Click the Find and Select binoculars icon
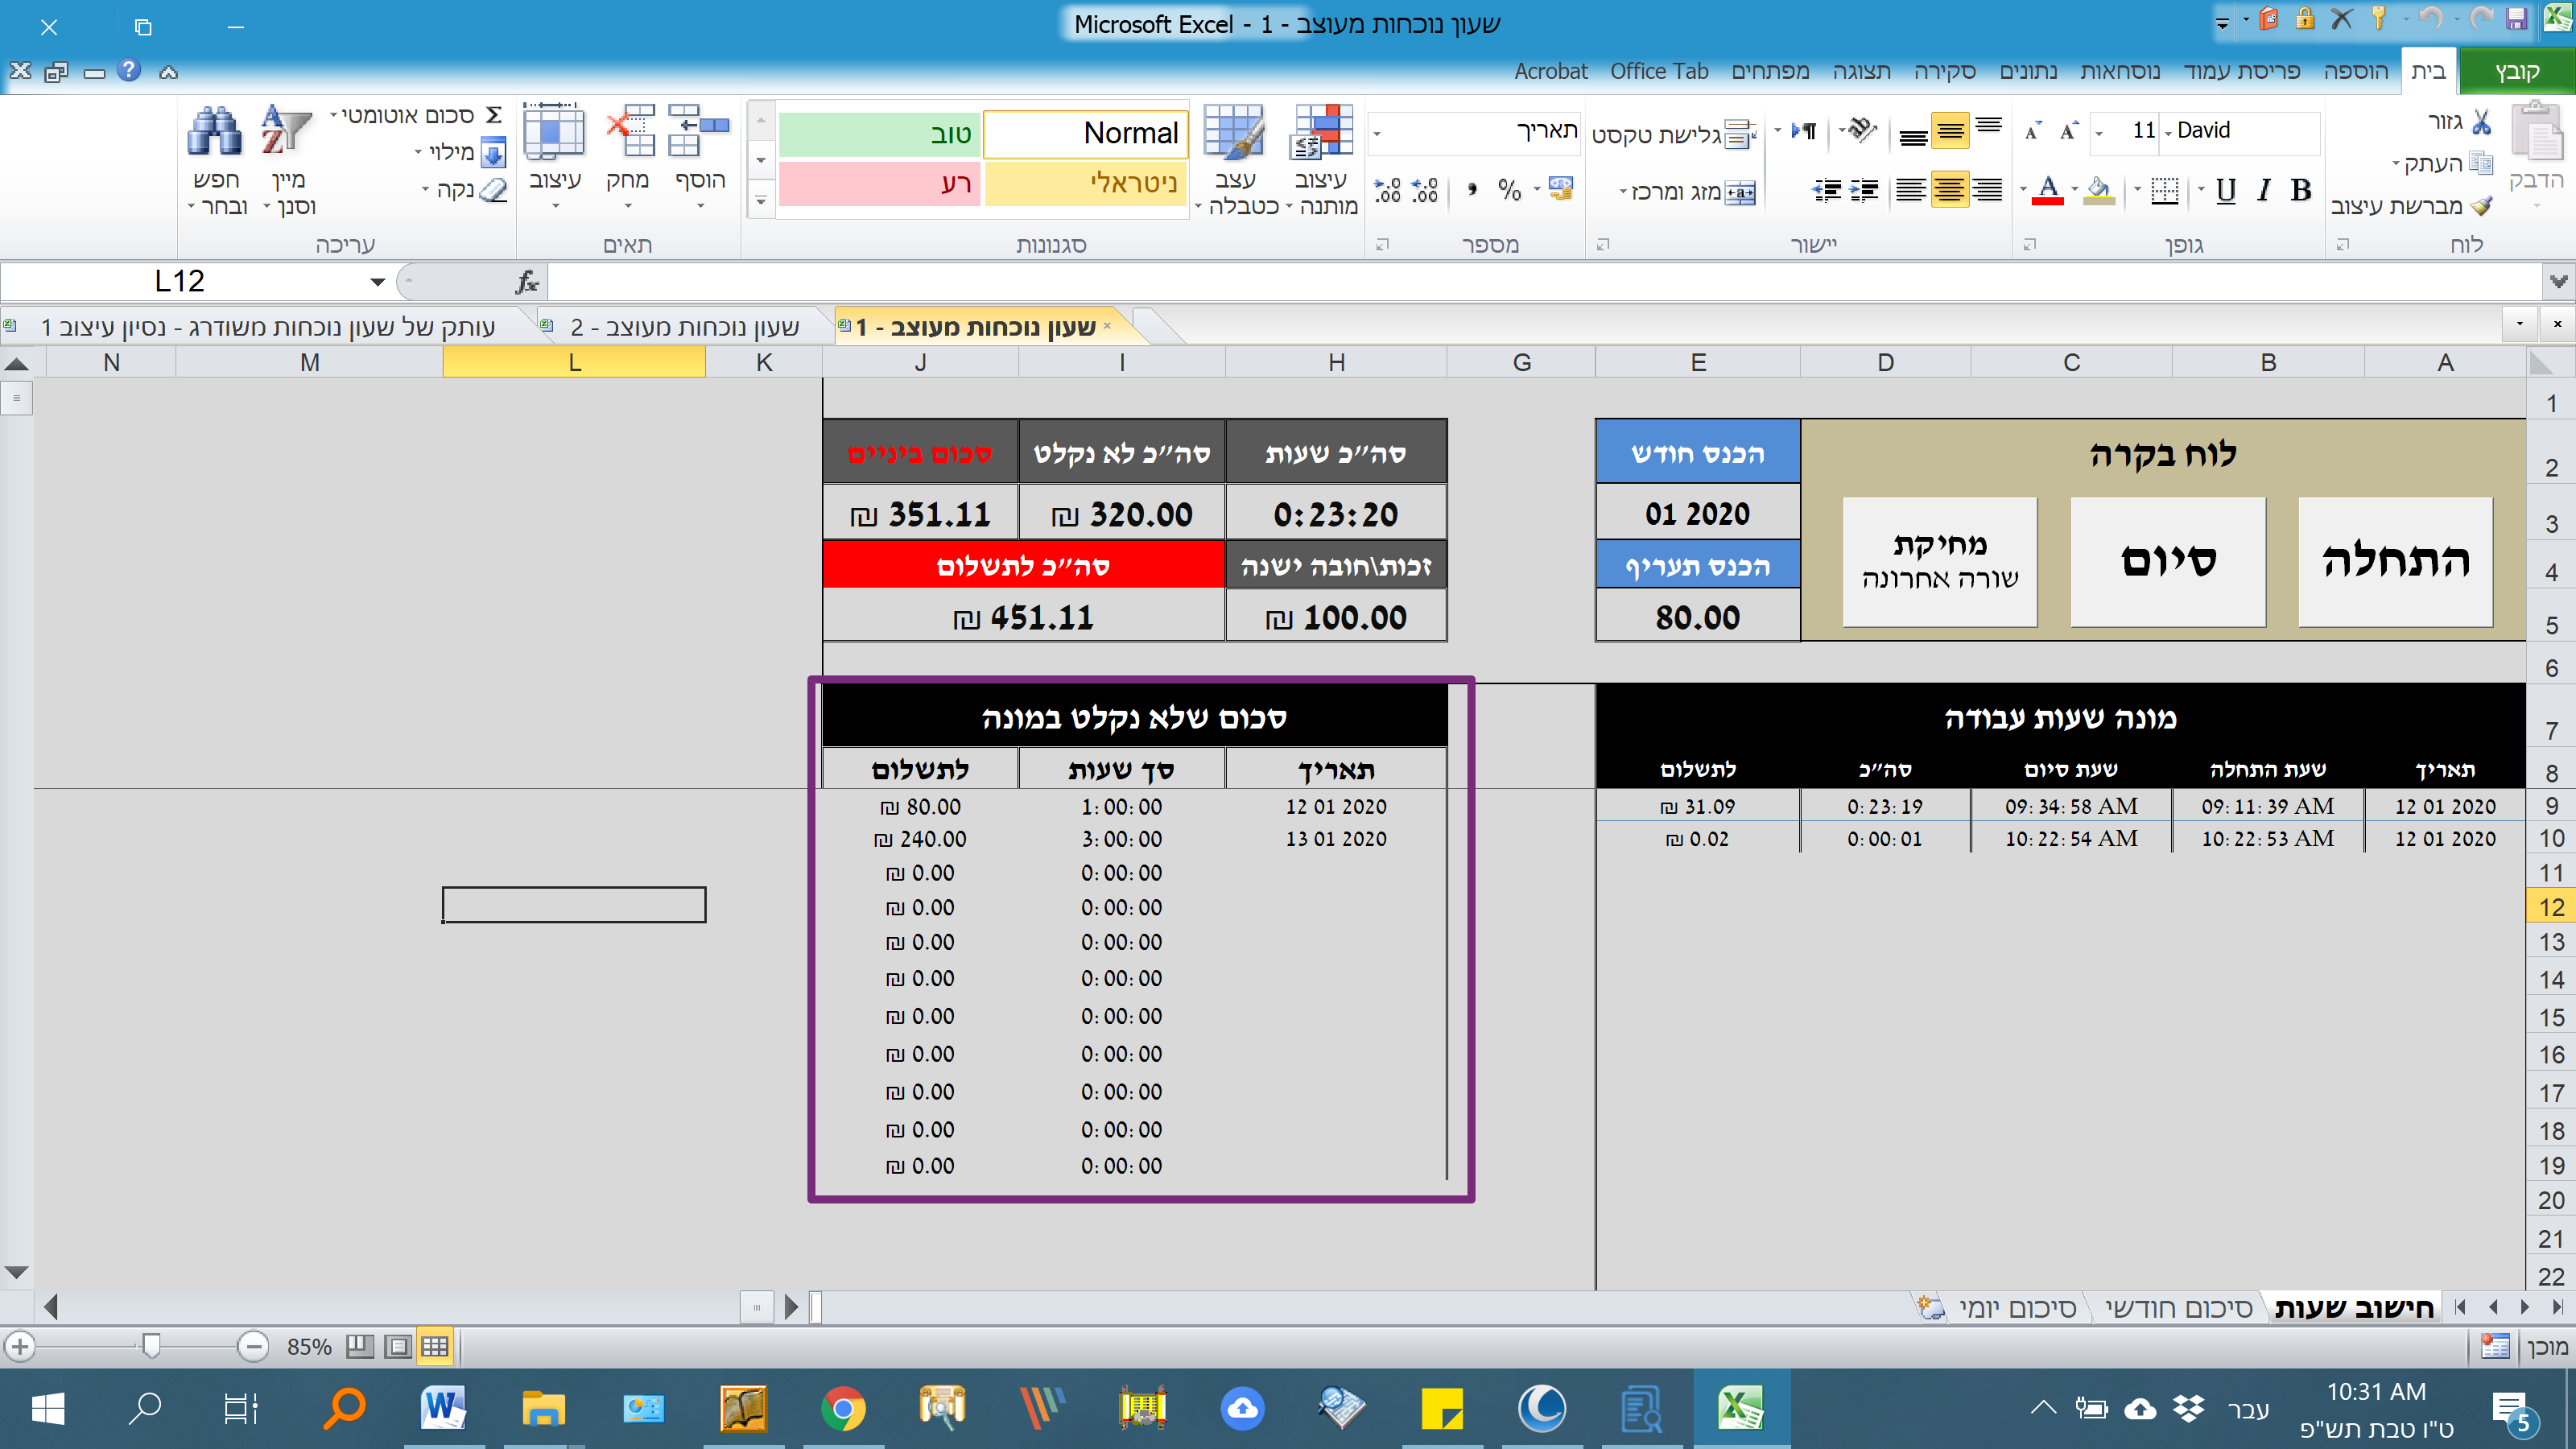This screenshot has height=1449, width=2576. tap(214, 132)
